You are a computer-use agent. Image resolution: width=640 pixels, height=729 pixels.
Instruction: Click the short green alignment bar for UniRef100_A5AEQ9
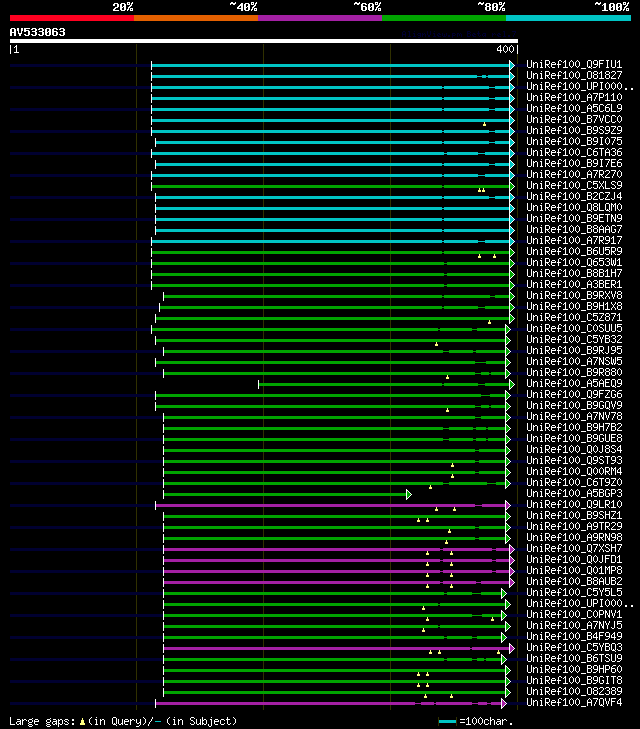384,384
